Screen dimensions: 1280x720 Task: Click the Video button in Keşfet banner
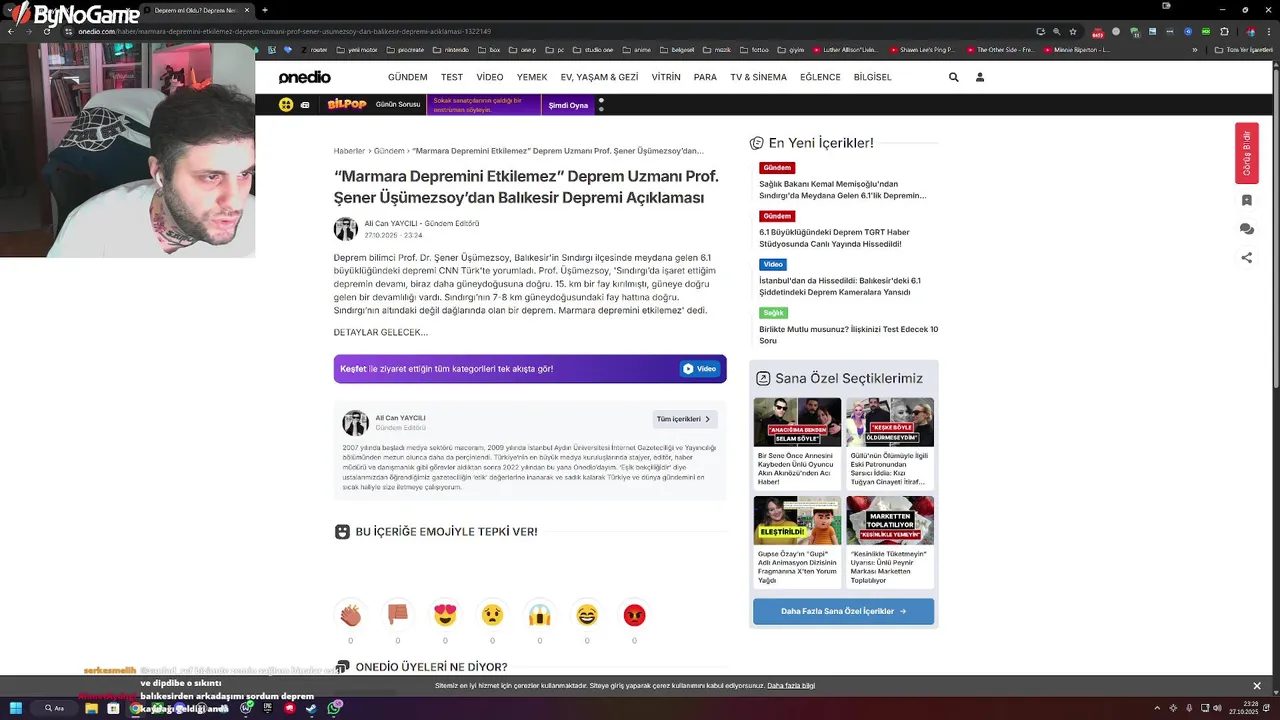coord(700,369)
